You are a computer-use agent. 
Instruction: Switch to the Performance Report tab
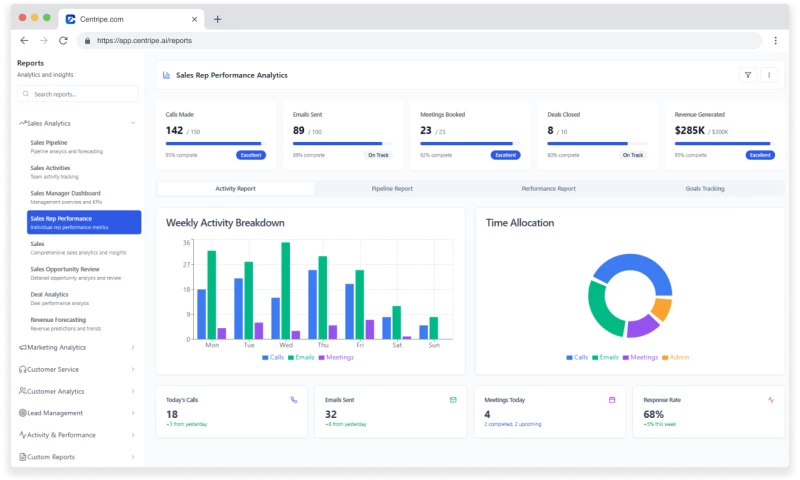(x=548, y=188)
